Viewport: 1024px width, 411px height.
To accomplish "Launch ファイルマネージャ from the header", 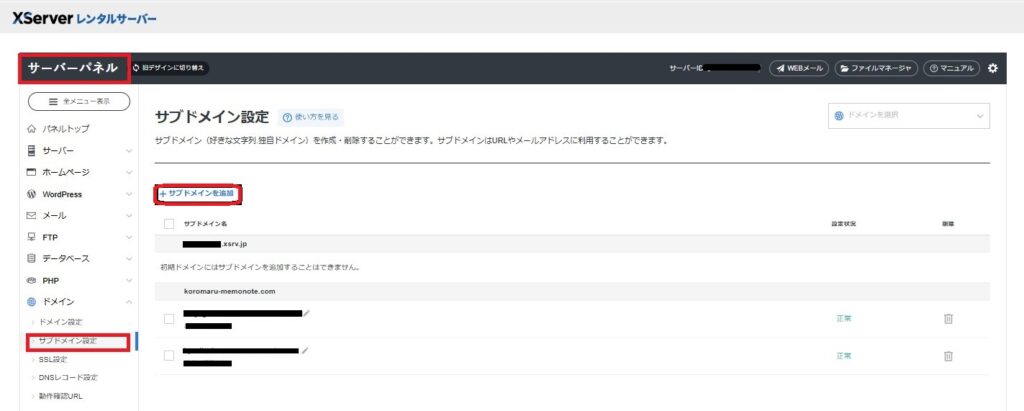I will click(x=876, y=68).
